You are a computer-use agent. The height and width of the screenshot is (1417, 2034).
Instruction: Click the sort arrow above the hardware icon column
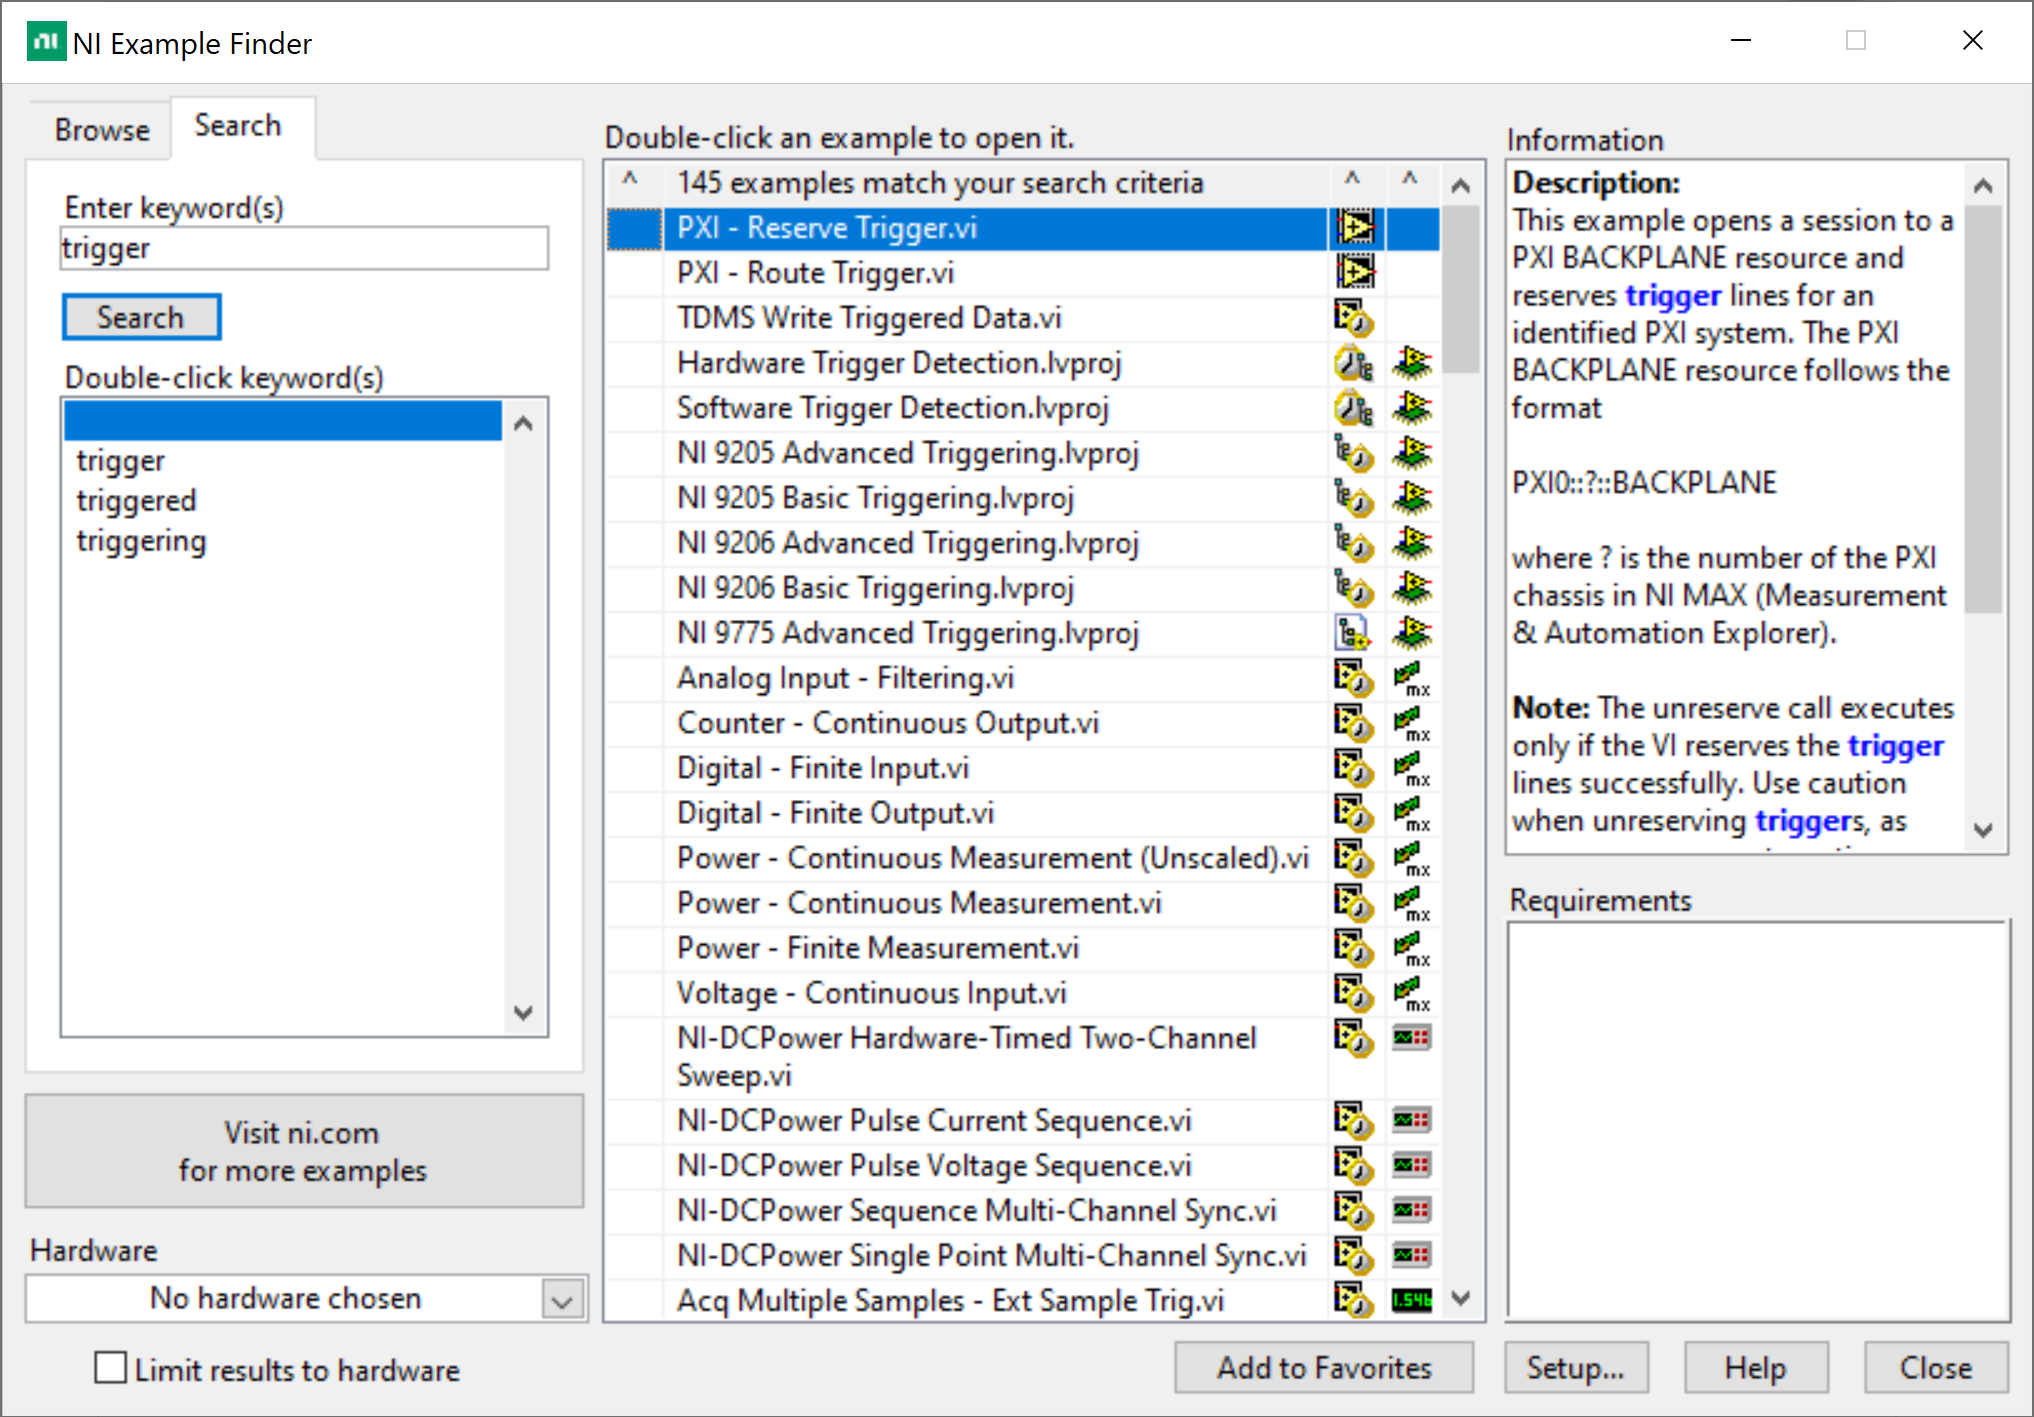[x=1410, y=179]
